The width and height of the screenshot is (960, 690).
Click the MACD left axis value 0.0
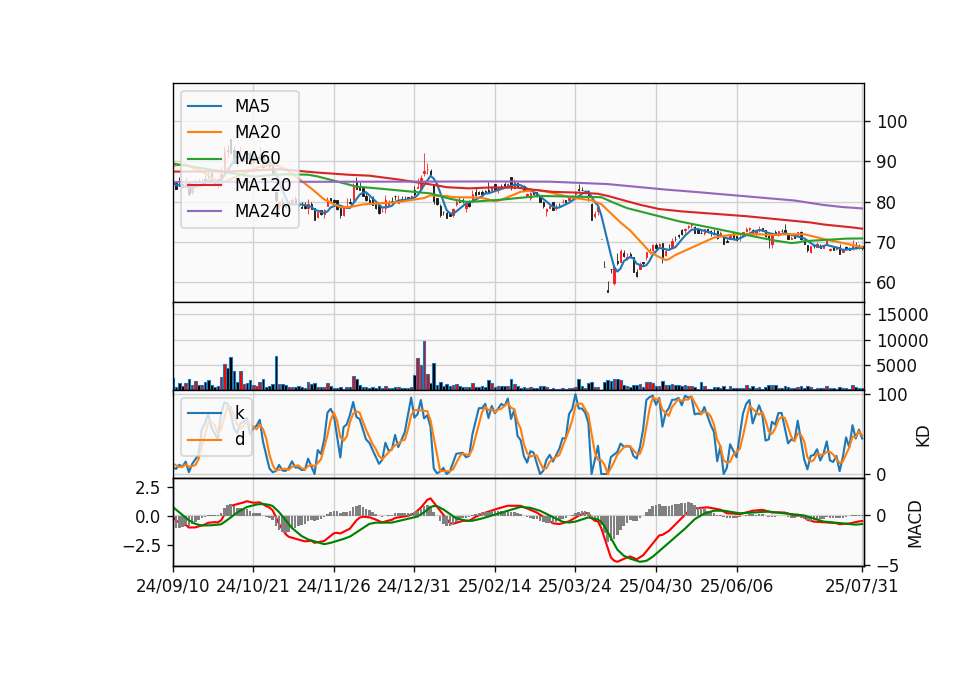pos(148,517)
